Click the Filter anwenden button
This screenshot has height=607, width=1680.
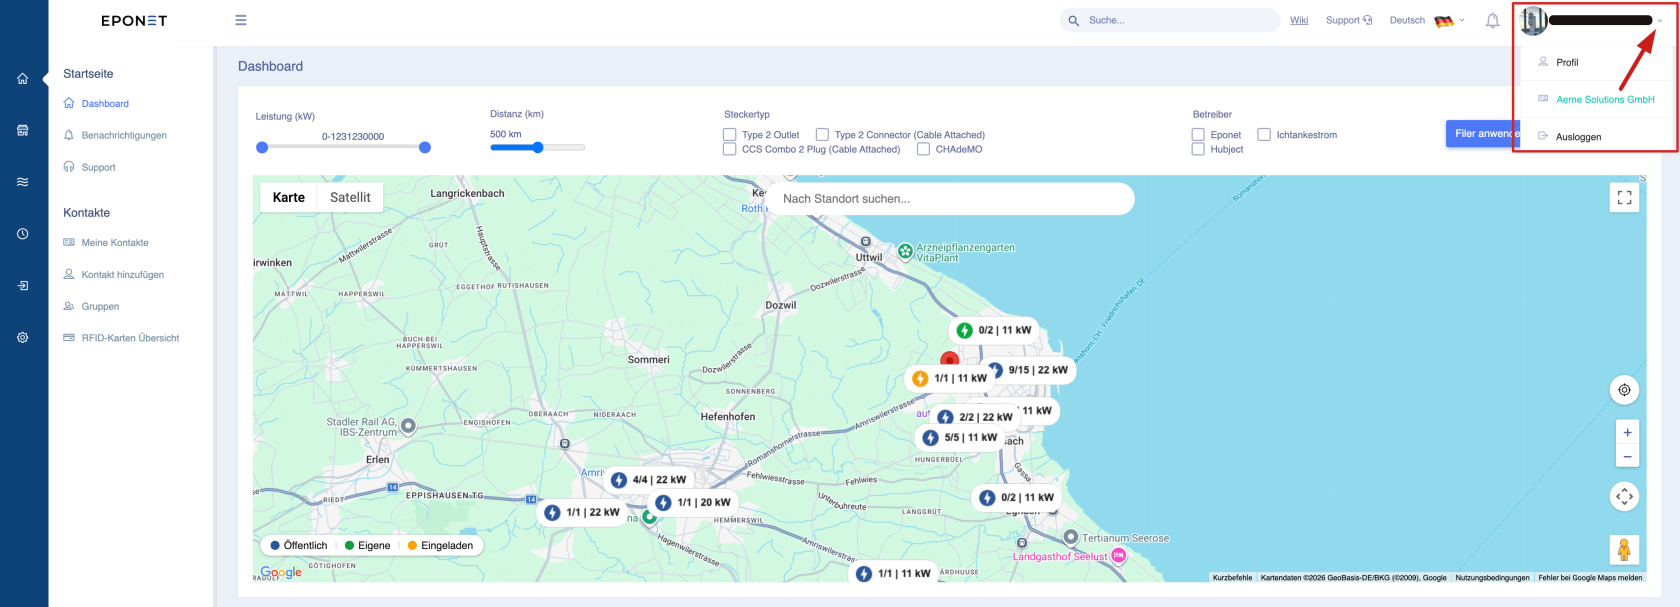[x=1483, y=133]
